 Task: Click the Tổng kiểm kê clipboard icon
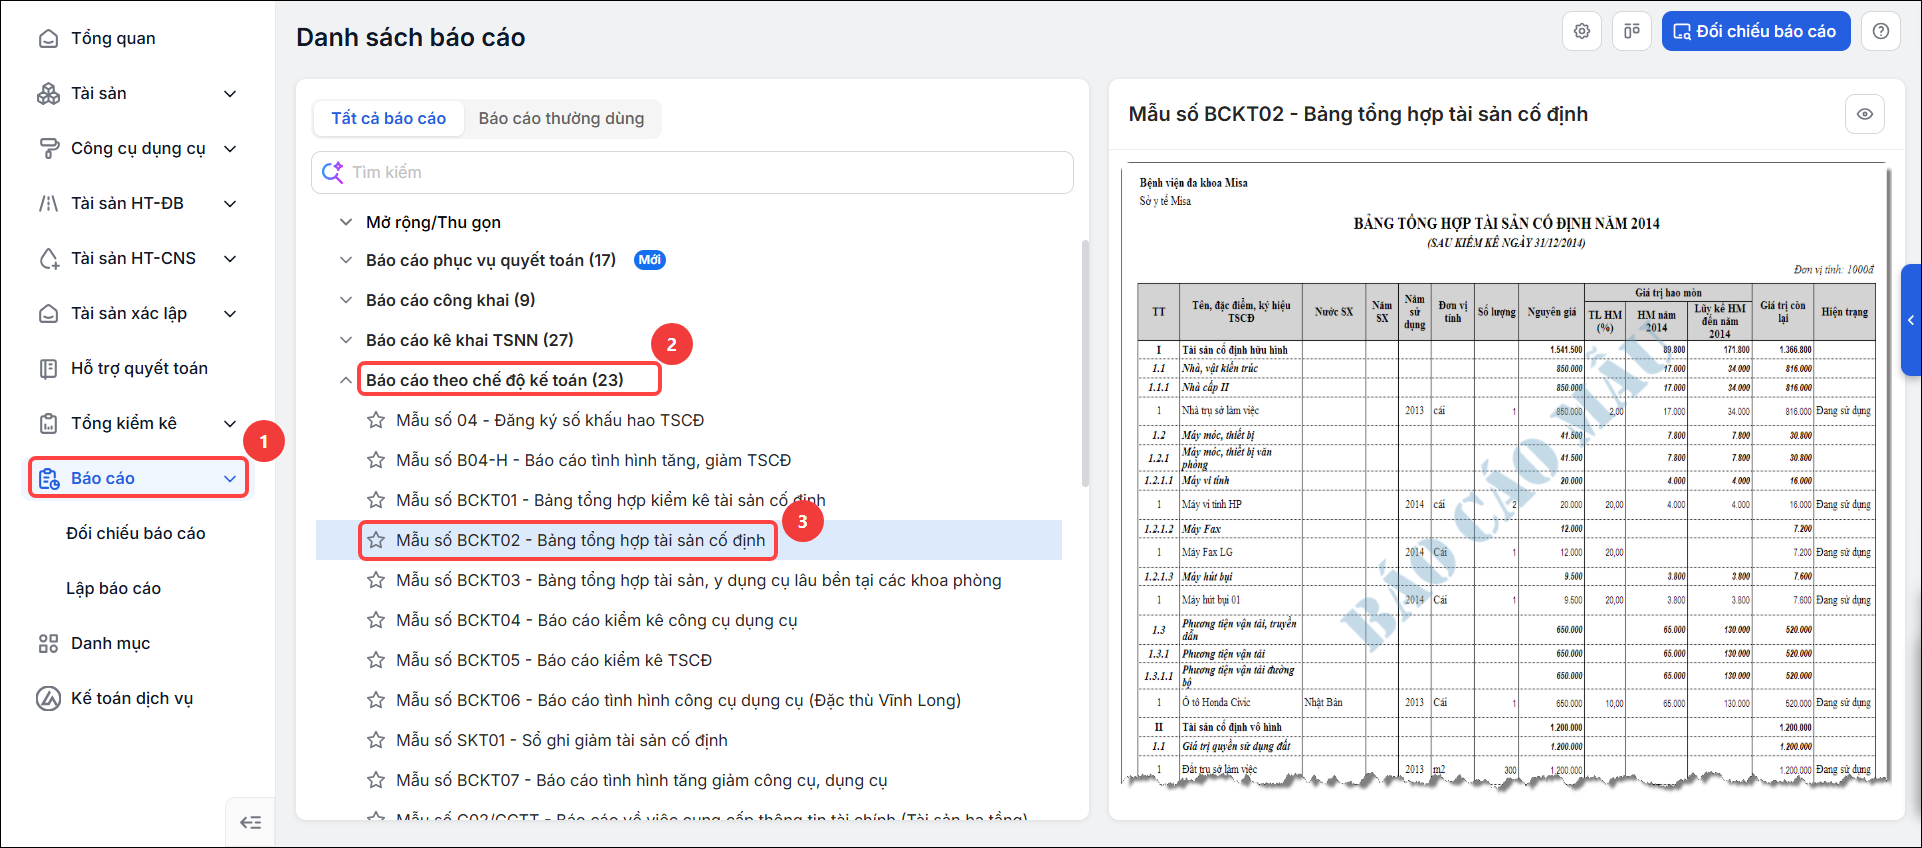[x=48, y=423]
